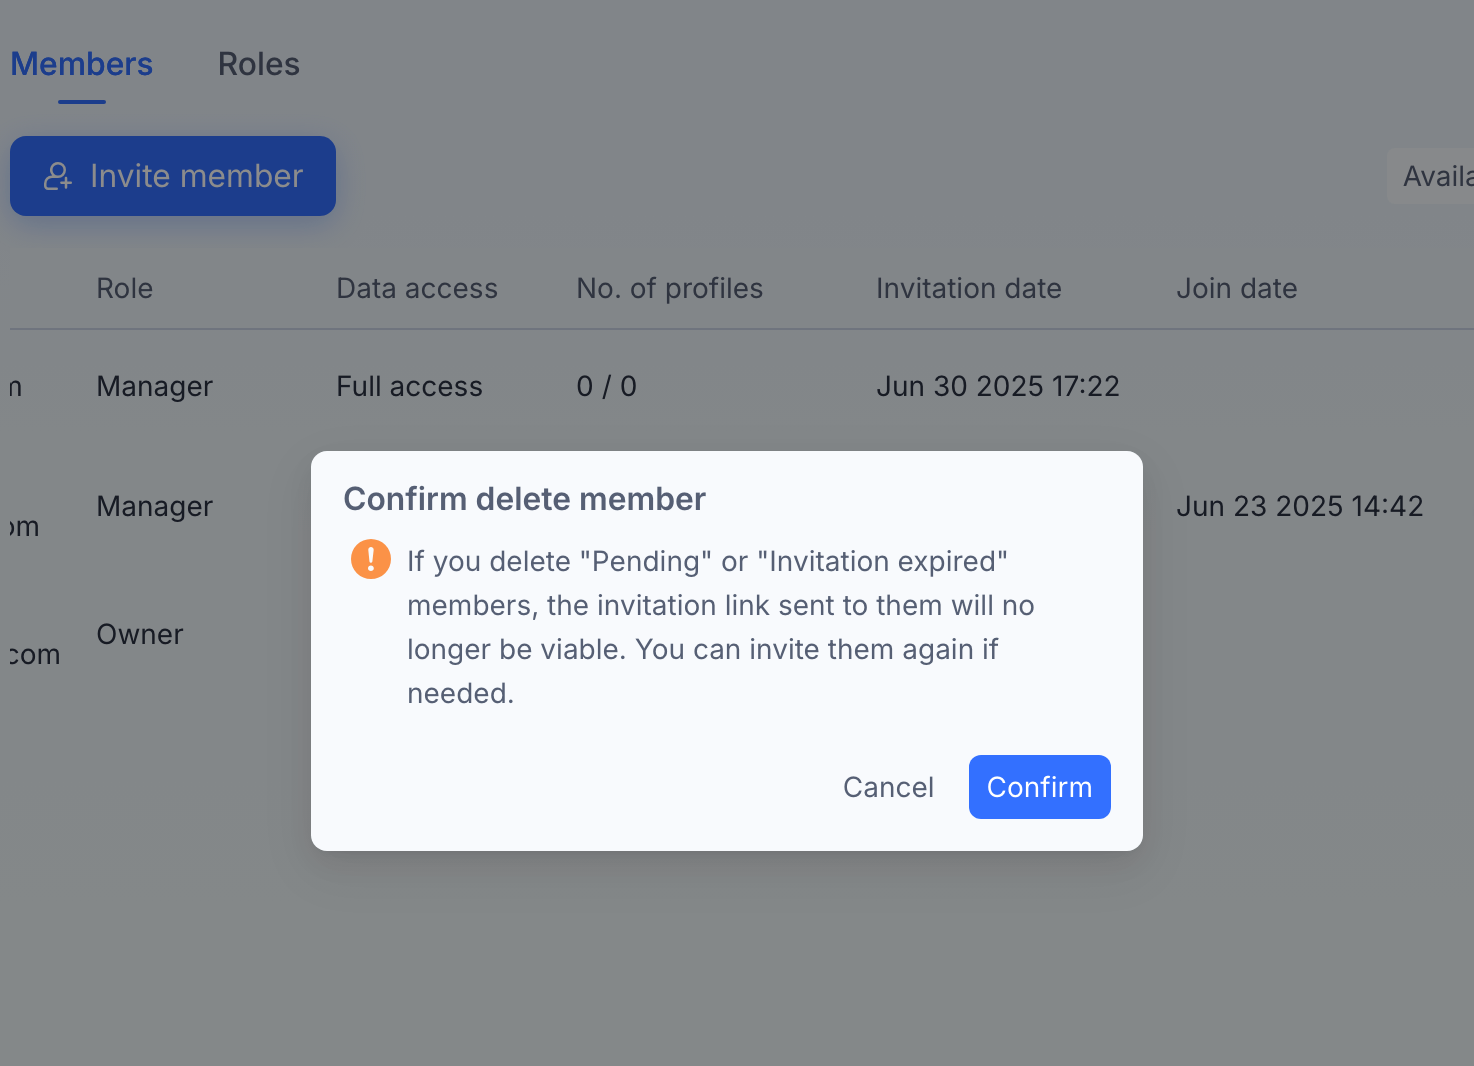Click the add-user icon on Invite member
Screen dimensions: 1474x1066
tap(58, 176)
